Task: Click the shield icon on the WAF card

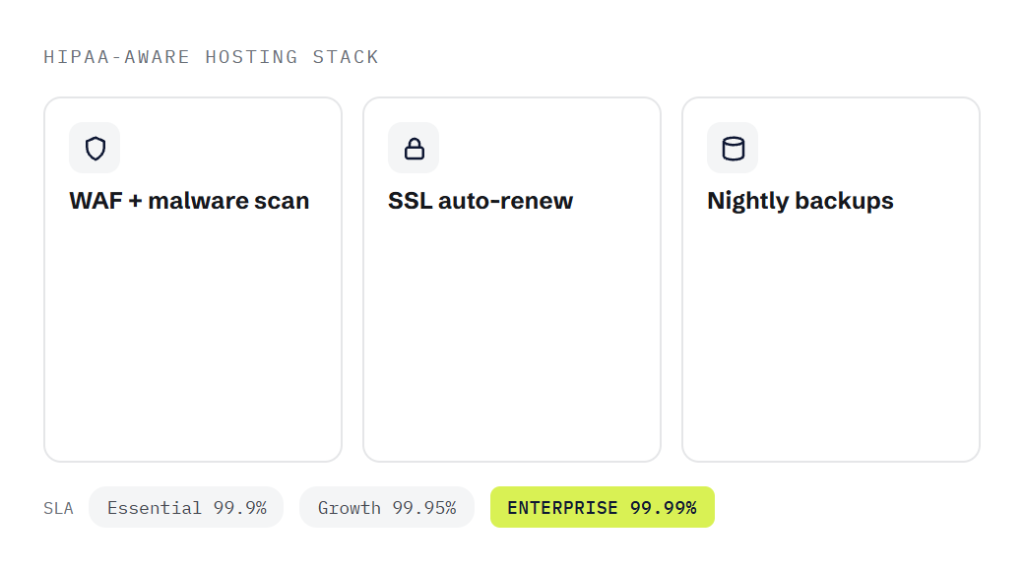Action: [95, 148]
